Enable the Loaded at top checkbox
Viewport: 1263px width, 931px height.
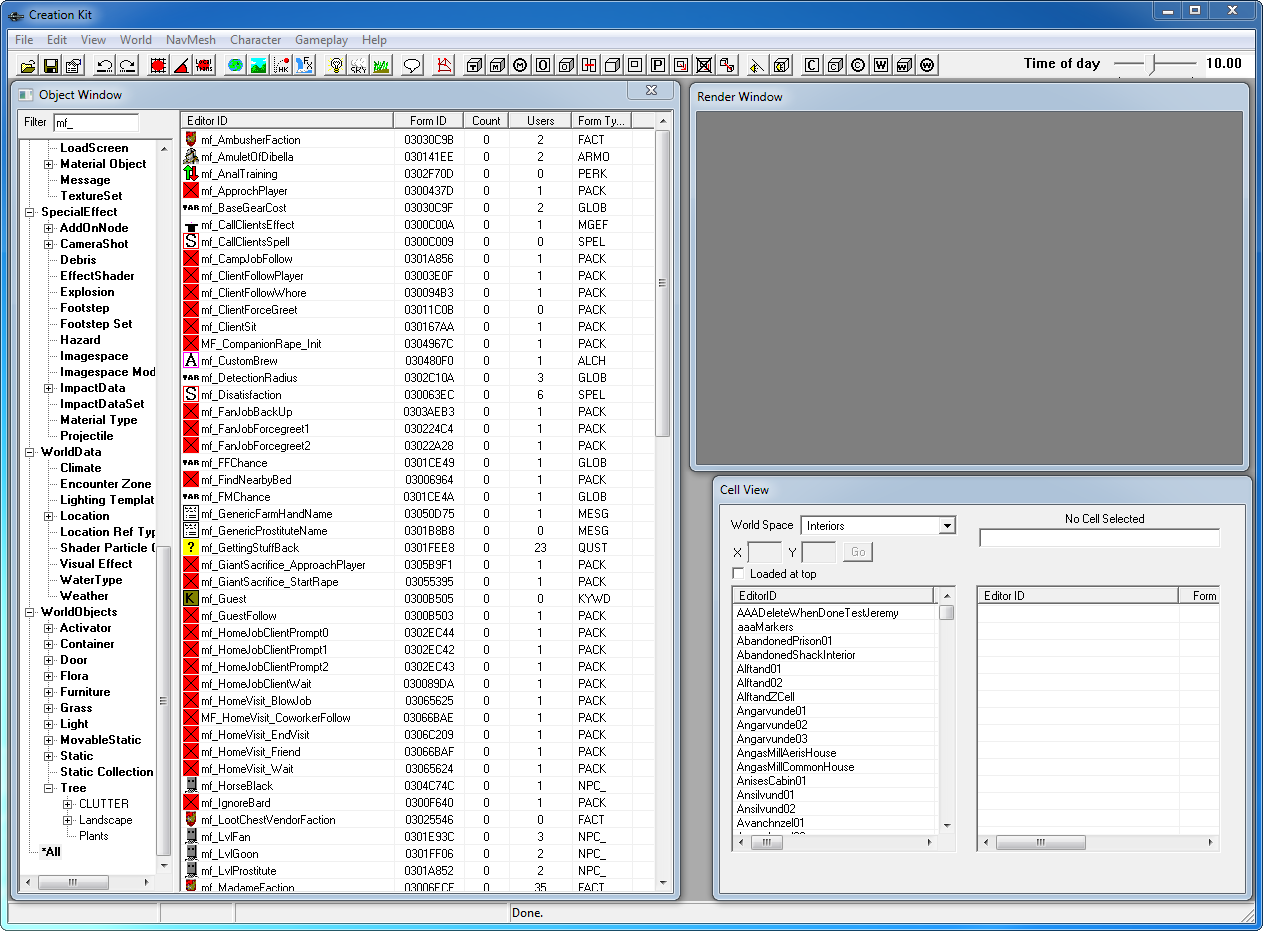pos(738,574)
